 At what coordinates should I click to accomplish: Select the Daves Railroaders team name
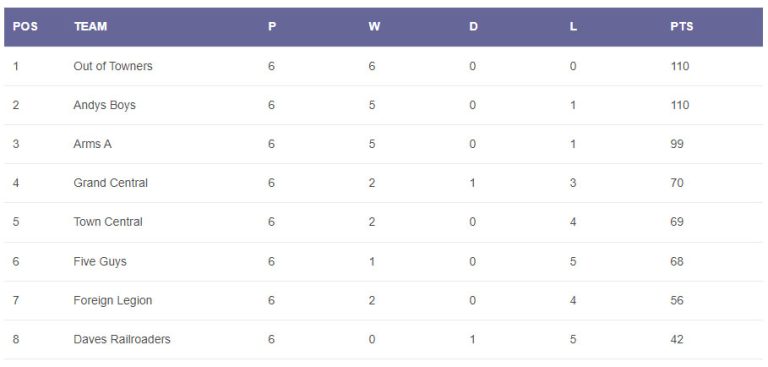pos(122,340)
